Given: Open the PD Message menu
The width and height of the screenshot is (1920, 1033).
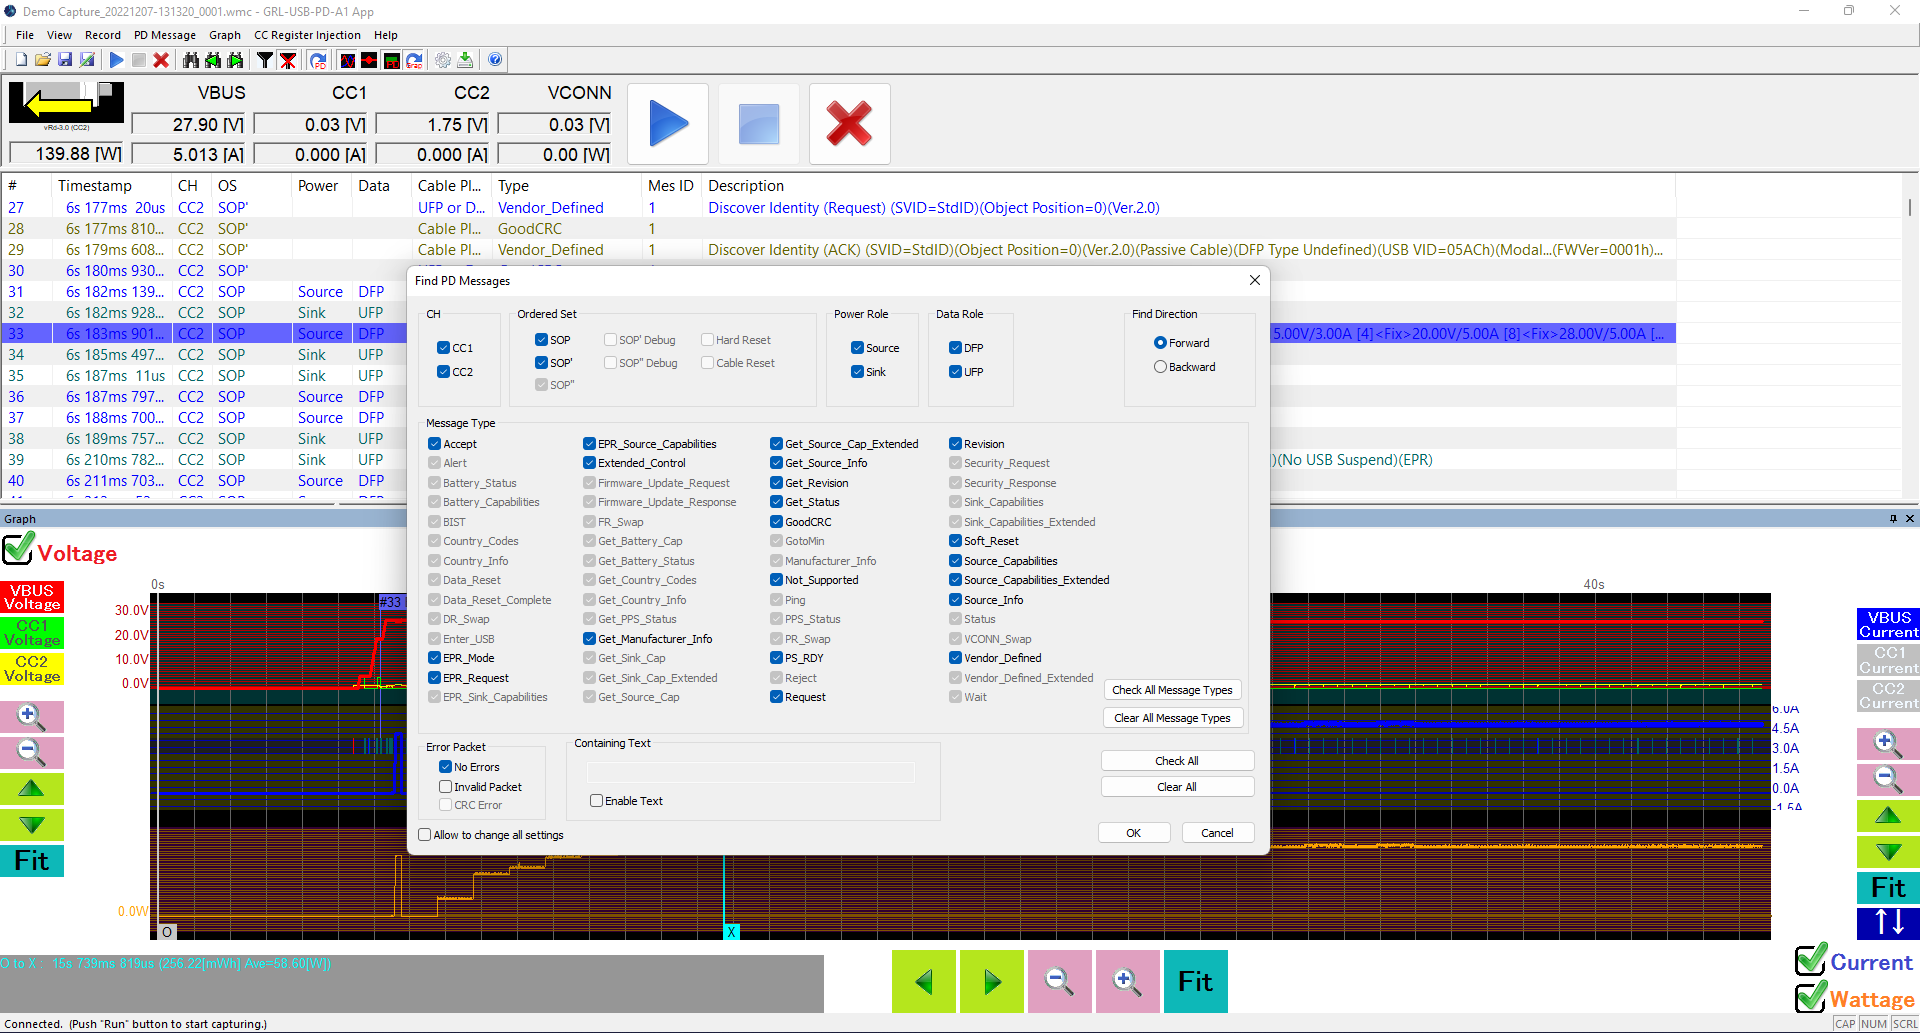Looking at the screenshot, I should tap(164, 35).
